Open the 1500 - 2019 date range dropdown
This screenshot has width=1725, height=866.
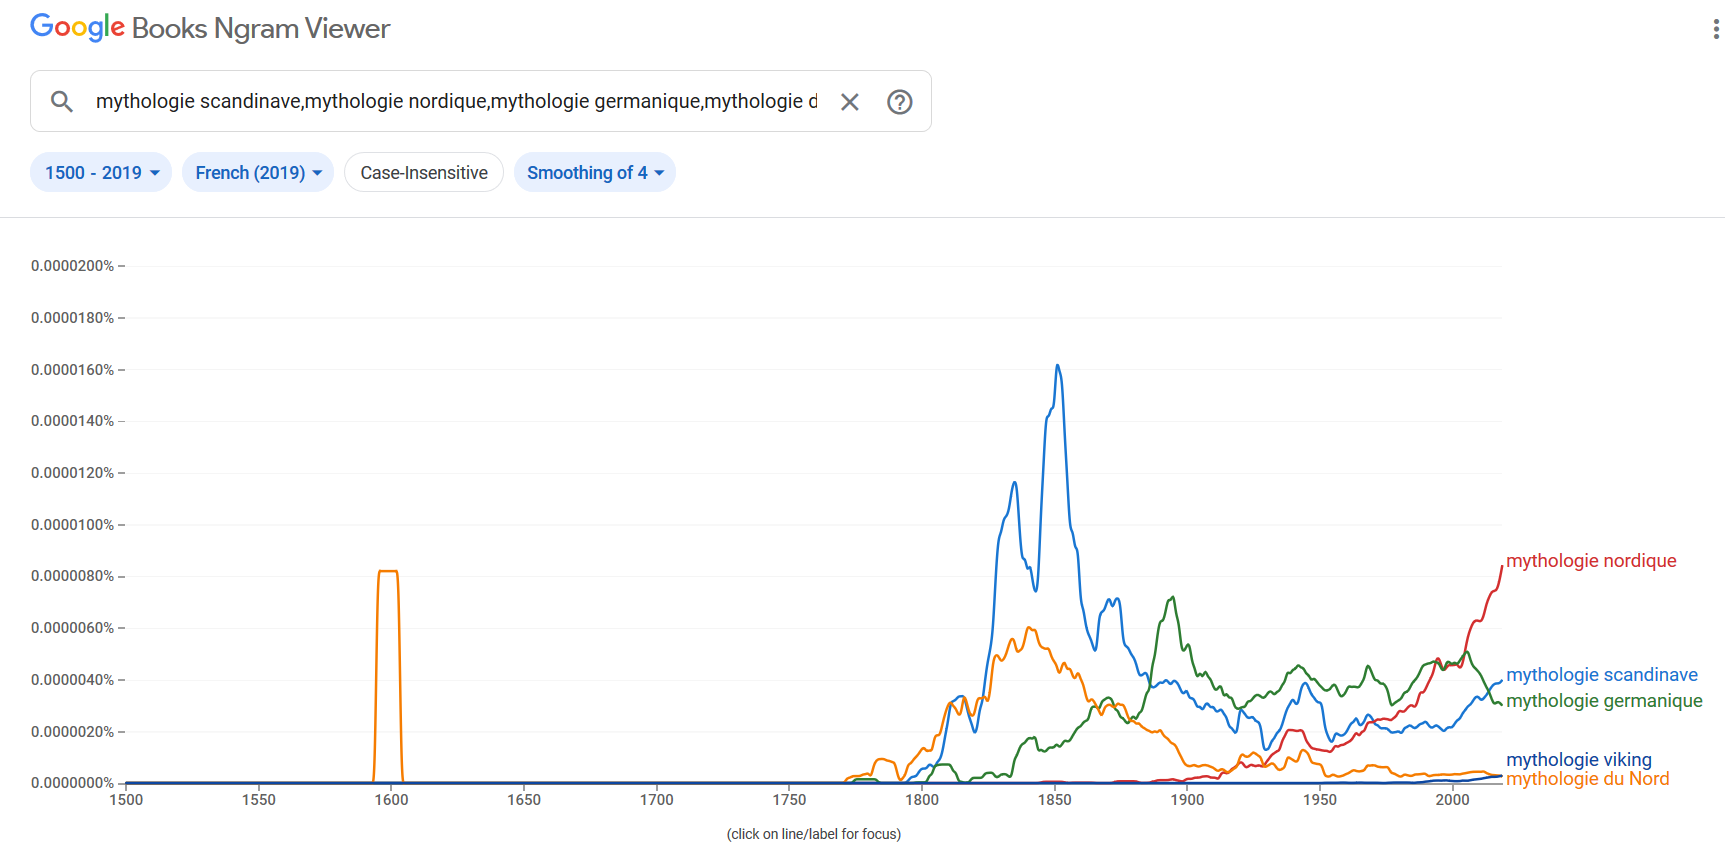tap(100, 172)
